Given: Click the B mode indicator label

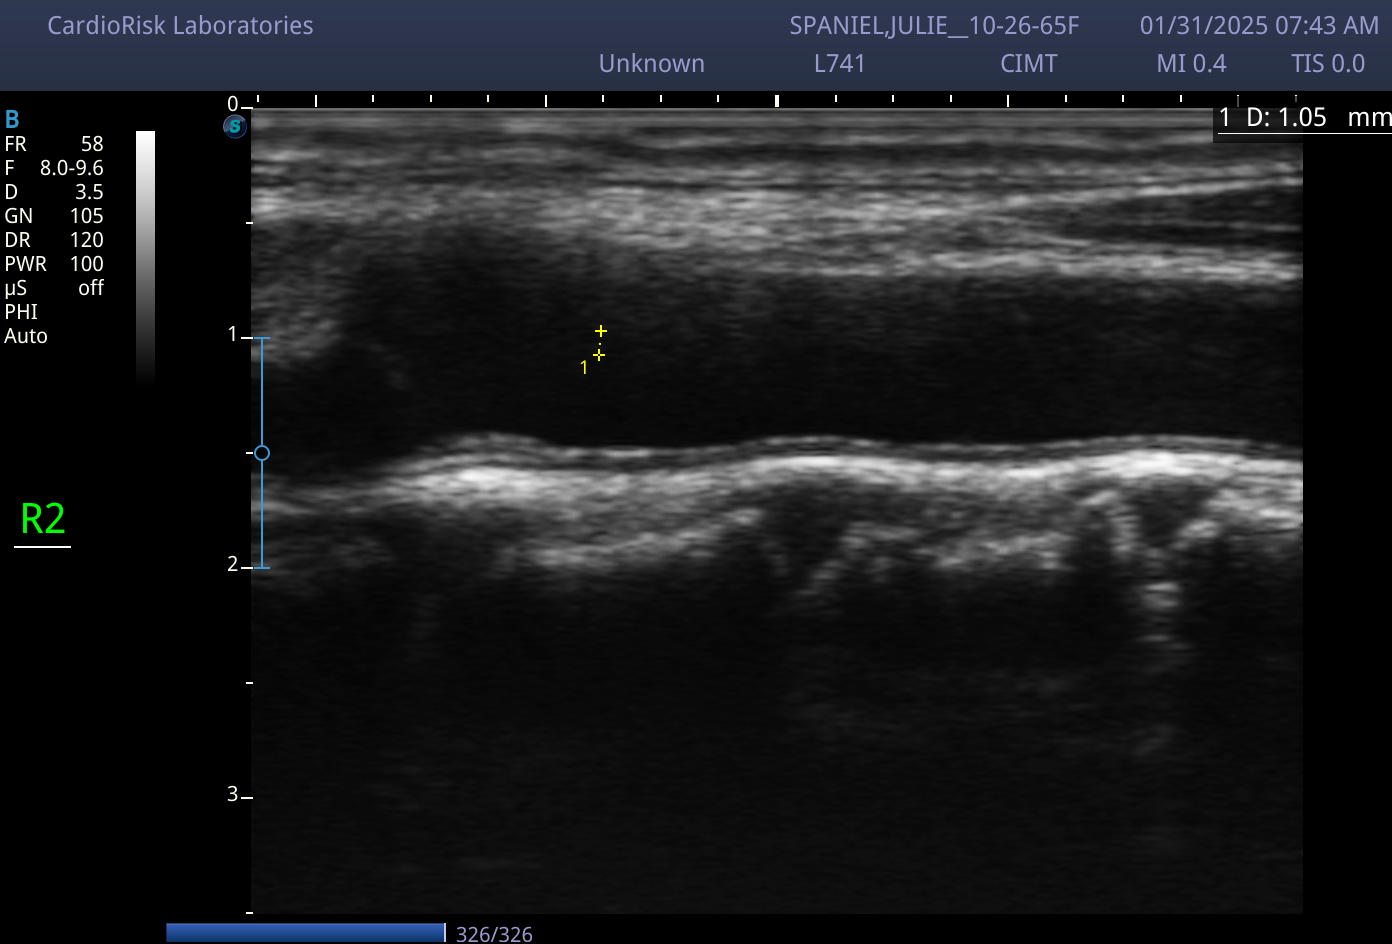Looking at the screenshot, I should [x=12, y=120].
